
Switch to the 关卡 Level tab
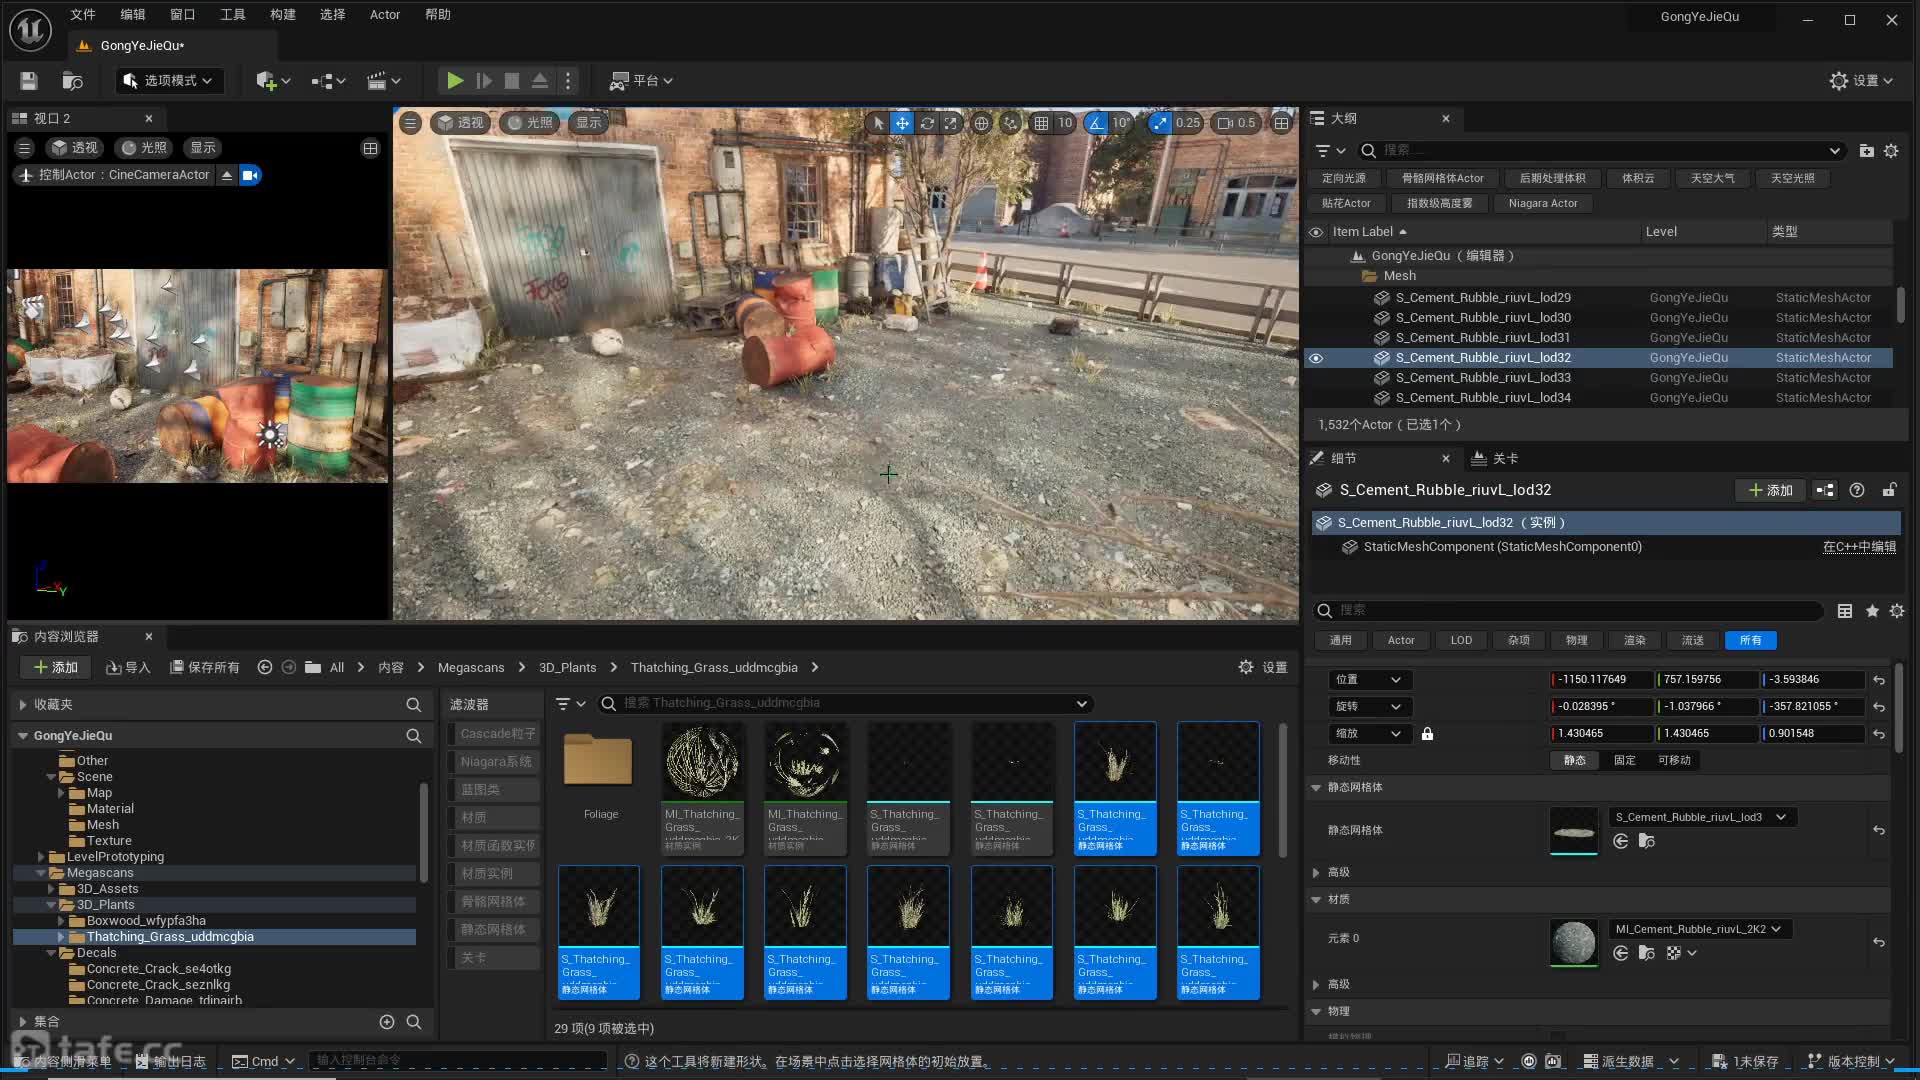1495,459
